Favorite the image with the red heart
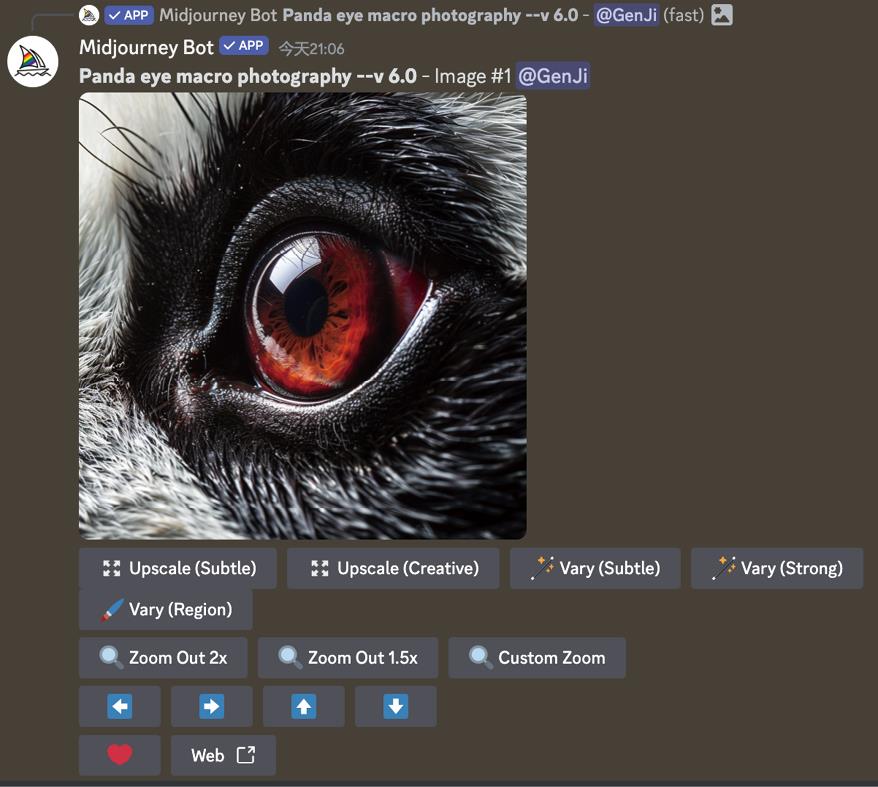This screenshot has height=787, width=878. click(x=120, y=755)
